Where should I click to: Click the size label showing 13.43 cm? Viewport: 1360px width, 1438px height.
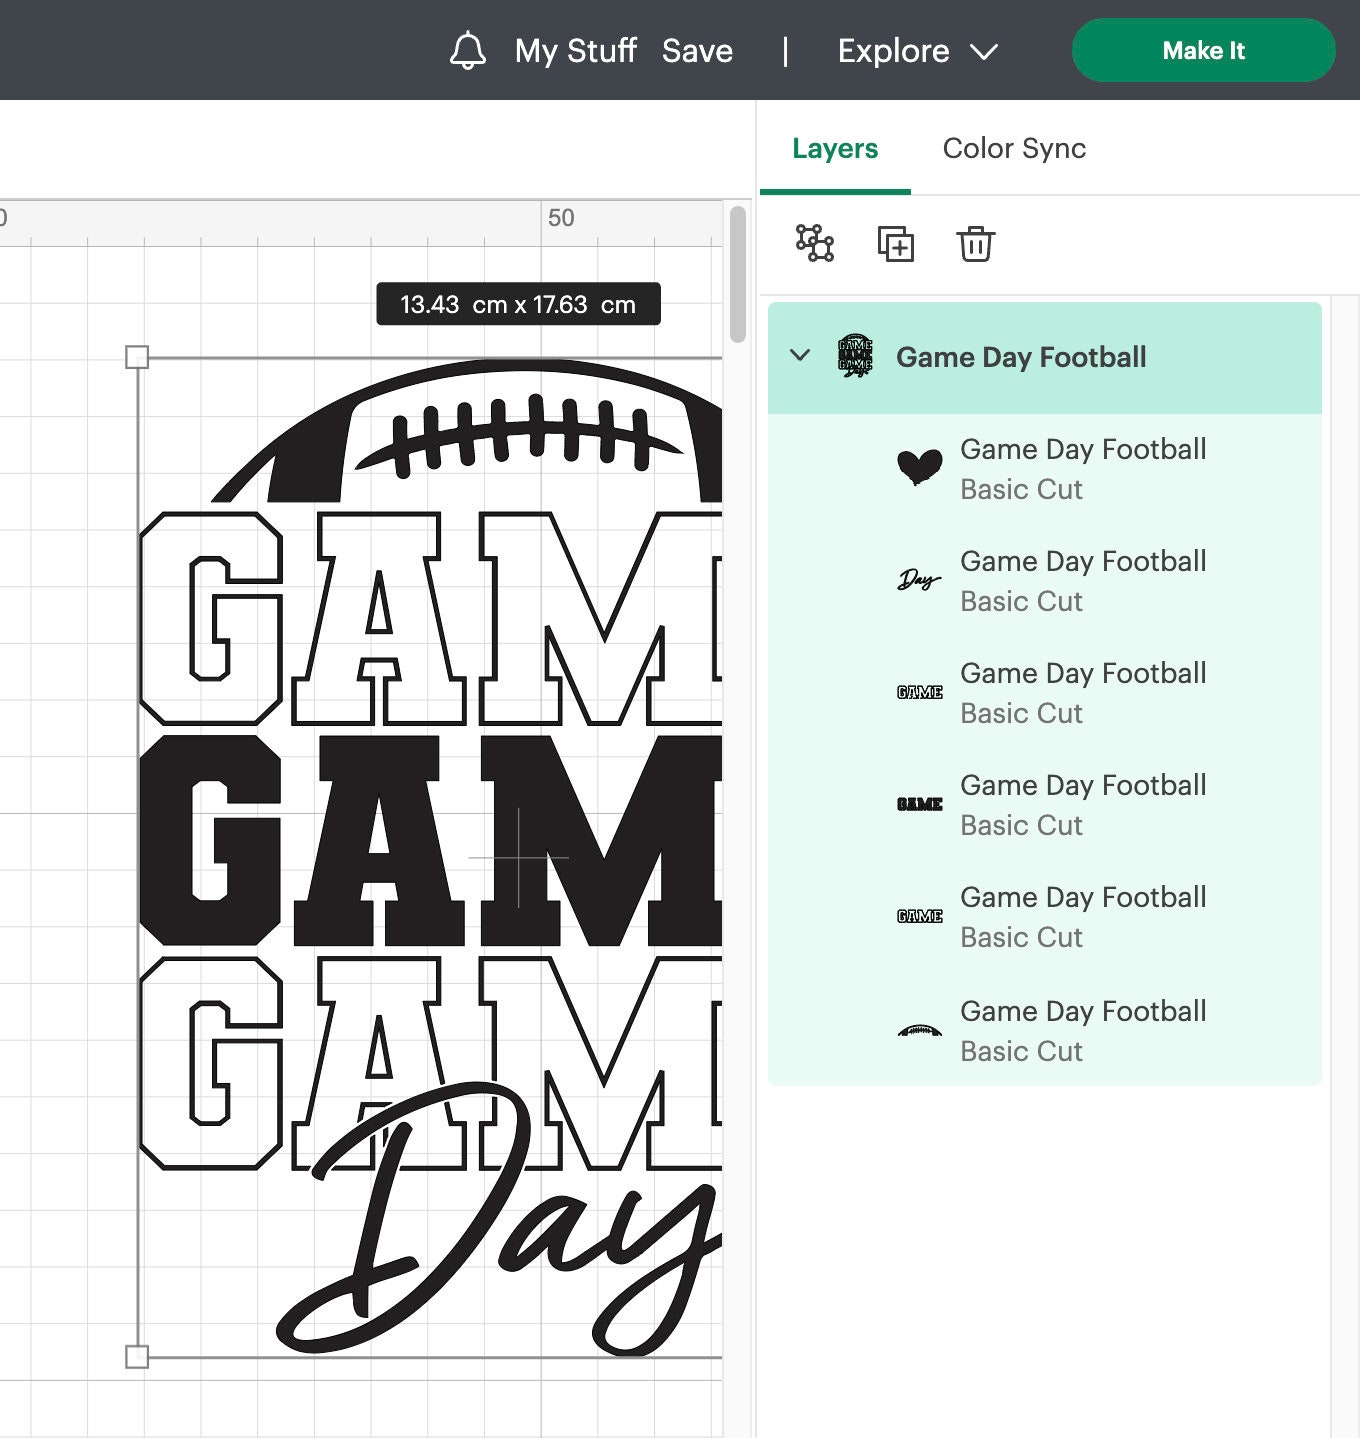(517, 304)
